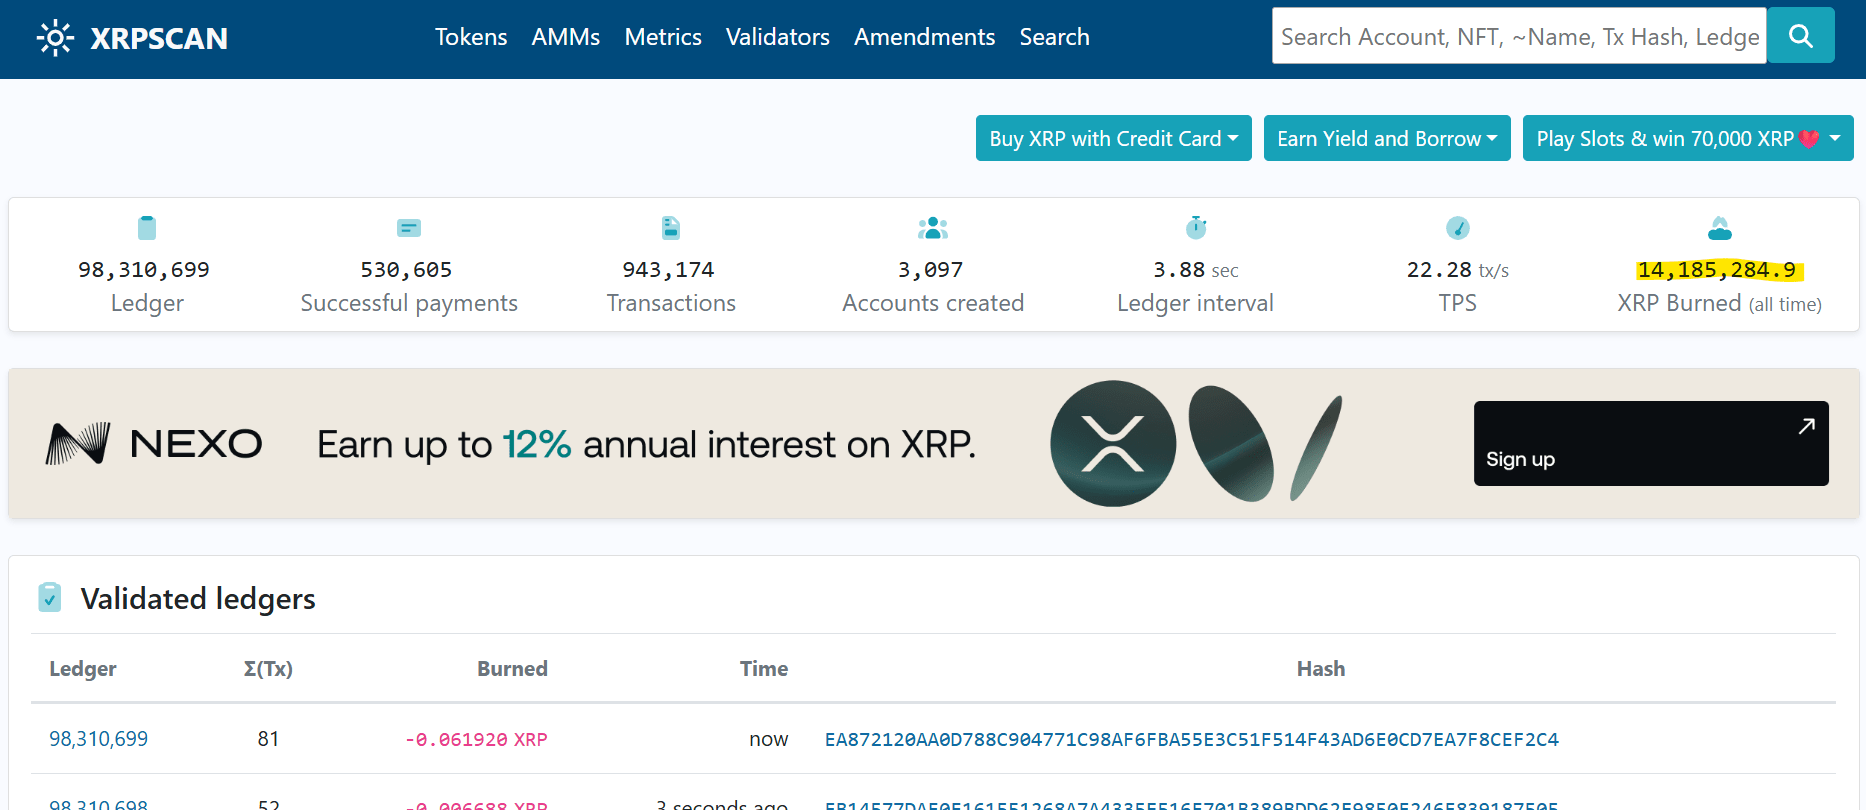Click the Ledger interval label
Image resolution: width=1866 pixels, height=810 pixels.
[x=1196, y=303]
